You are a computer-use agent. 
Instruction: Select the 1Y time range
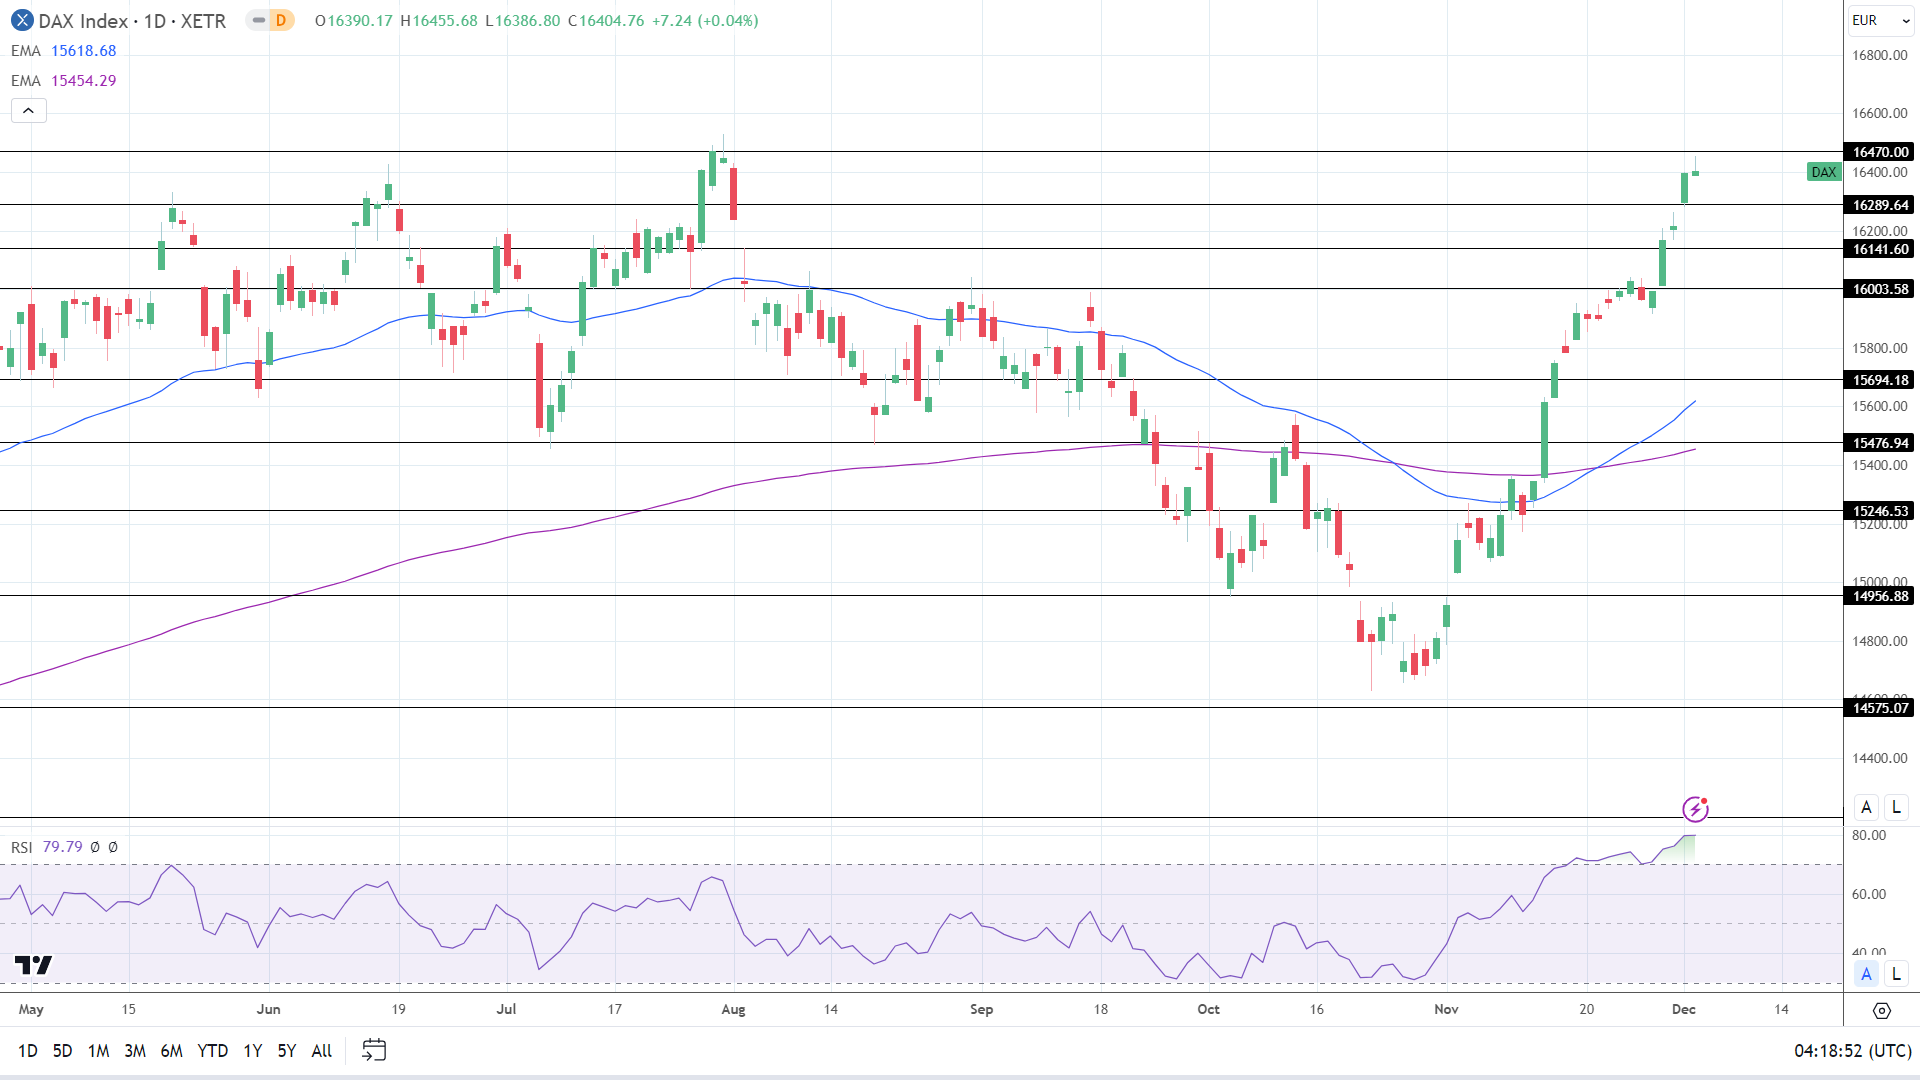click(253, 1051)
